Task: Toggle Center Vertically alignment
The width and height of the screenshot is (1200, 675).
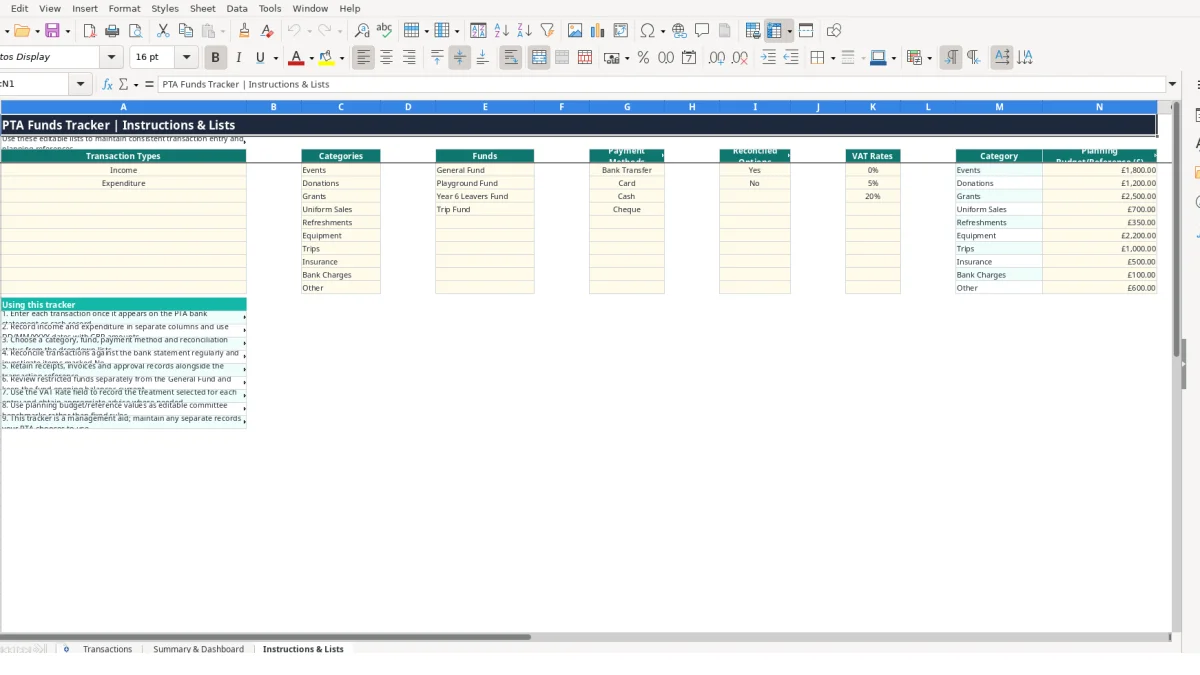Action: click(x=460, y=58)
